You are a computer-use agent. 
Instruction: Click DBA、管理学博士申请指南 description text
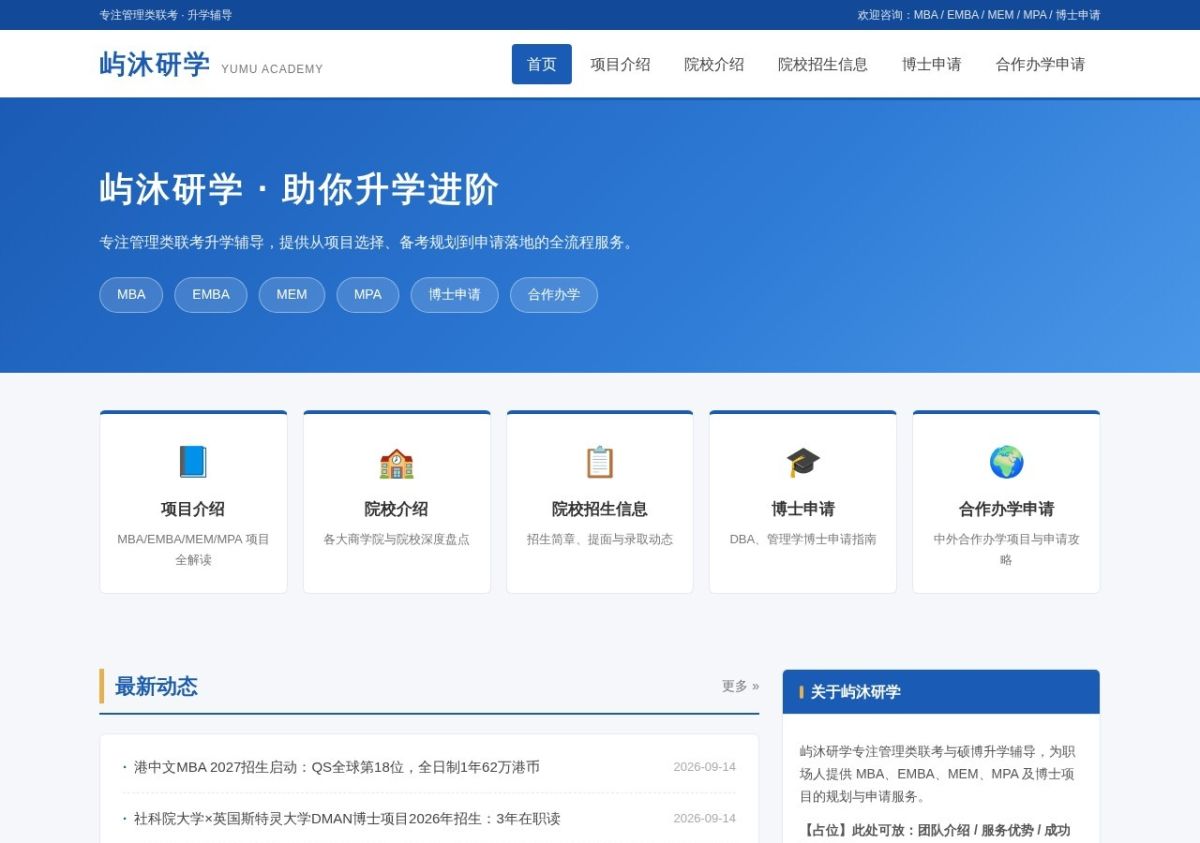coord(803,539)
